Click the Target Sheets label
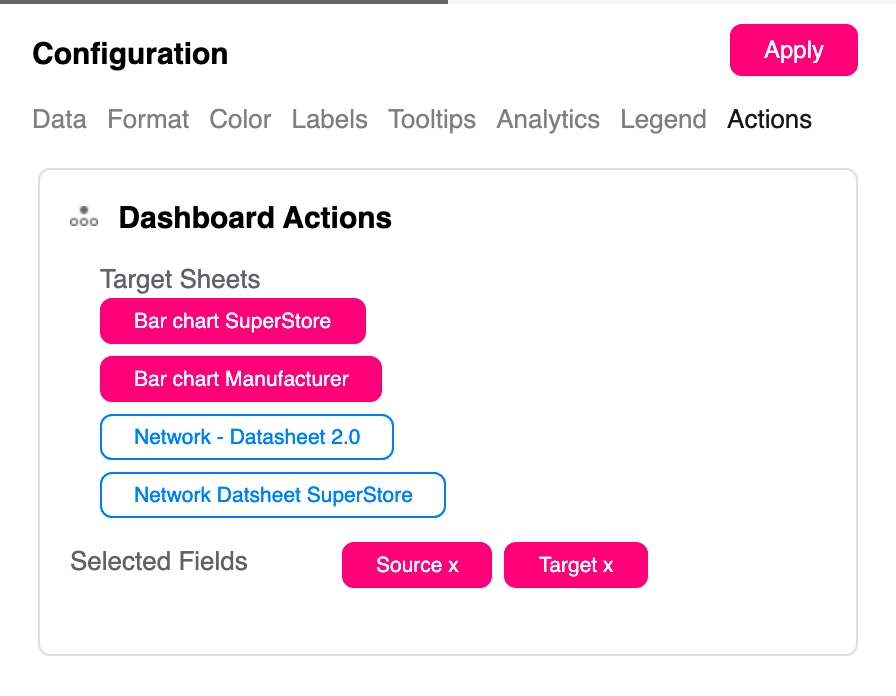The height and width of the screenshot is (696, 896). (x=180, y=279)
